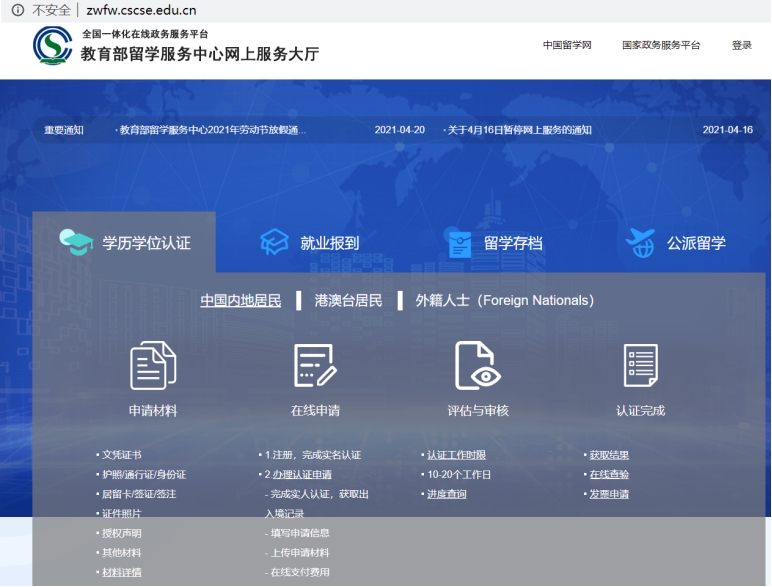Open the 4月16日暂停网上服务 notice
The height and width of the screenshot is (587, 772).
point(518,130)
